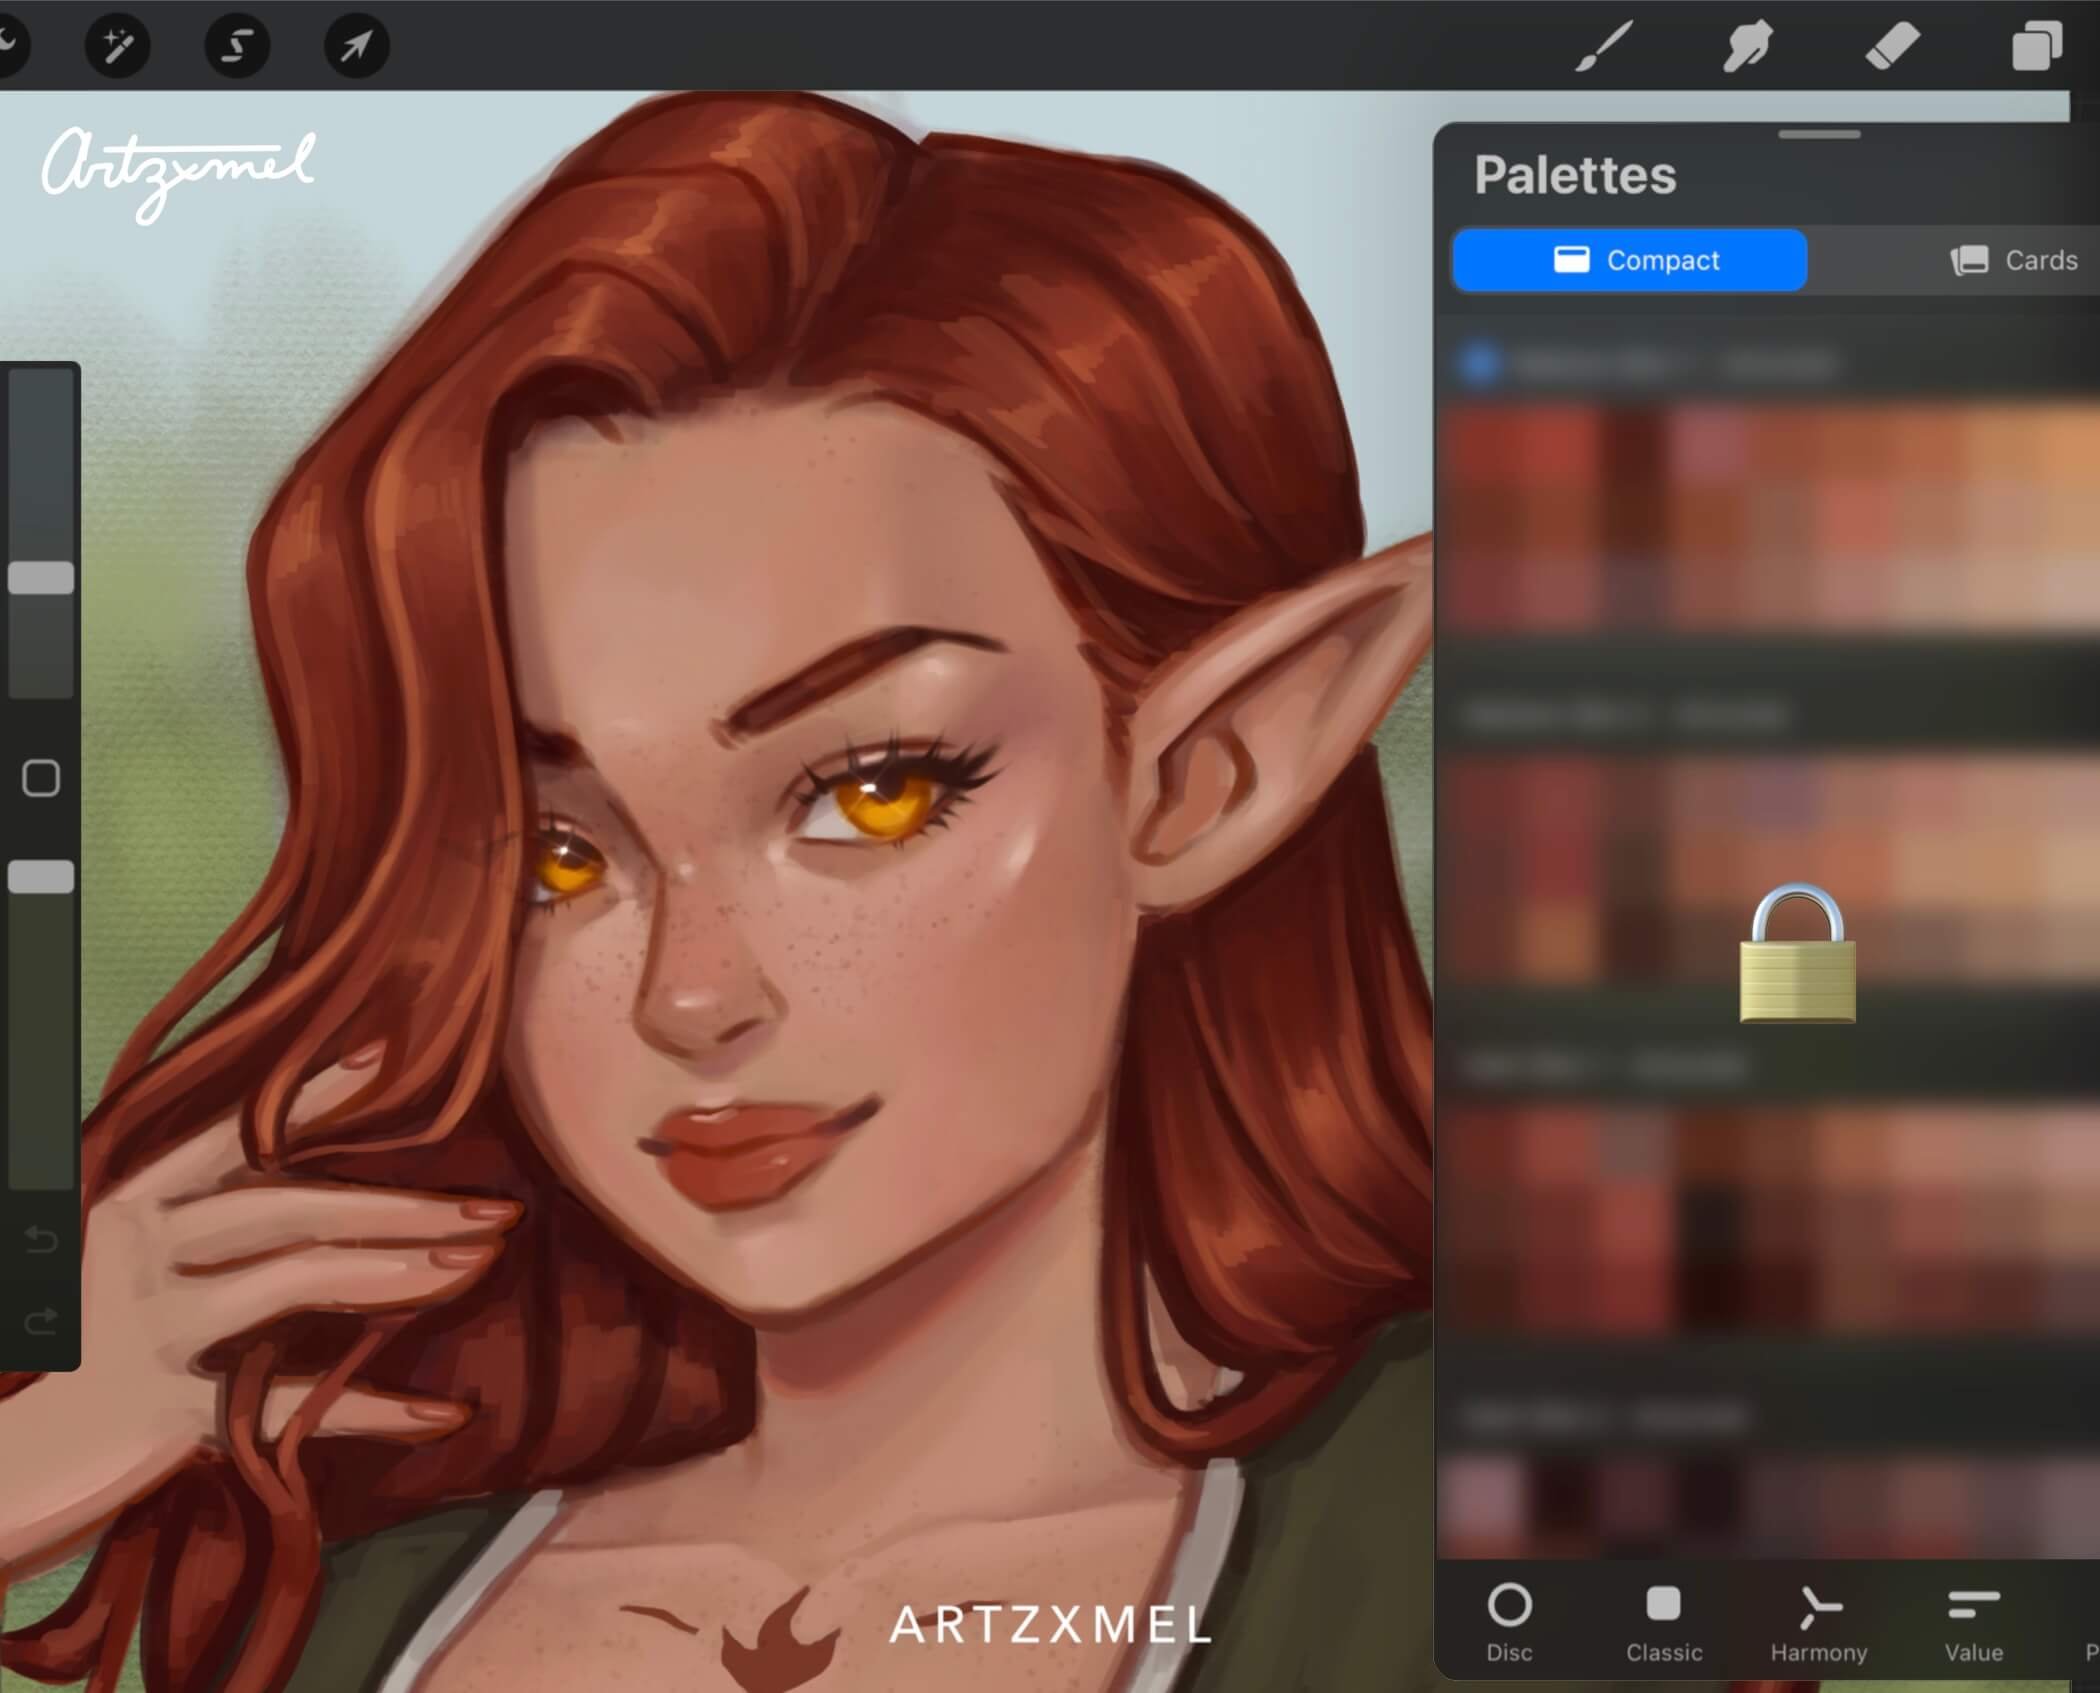Image resolution: width=2100 pixels, height=1693 pixels.
Task: Select the Brush paint tool
Action: [x=1604, y=46]
